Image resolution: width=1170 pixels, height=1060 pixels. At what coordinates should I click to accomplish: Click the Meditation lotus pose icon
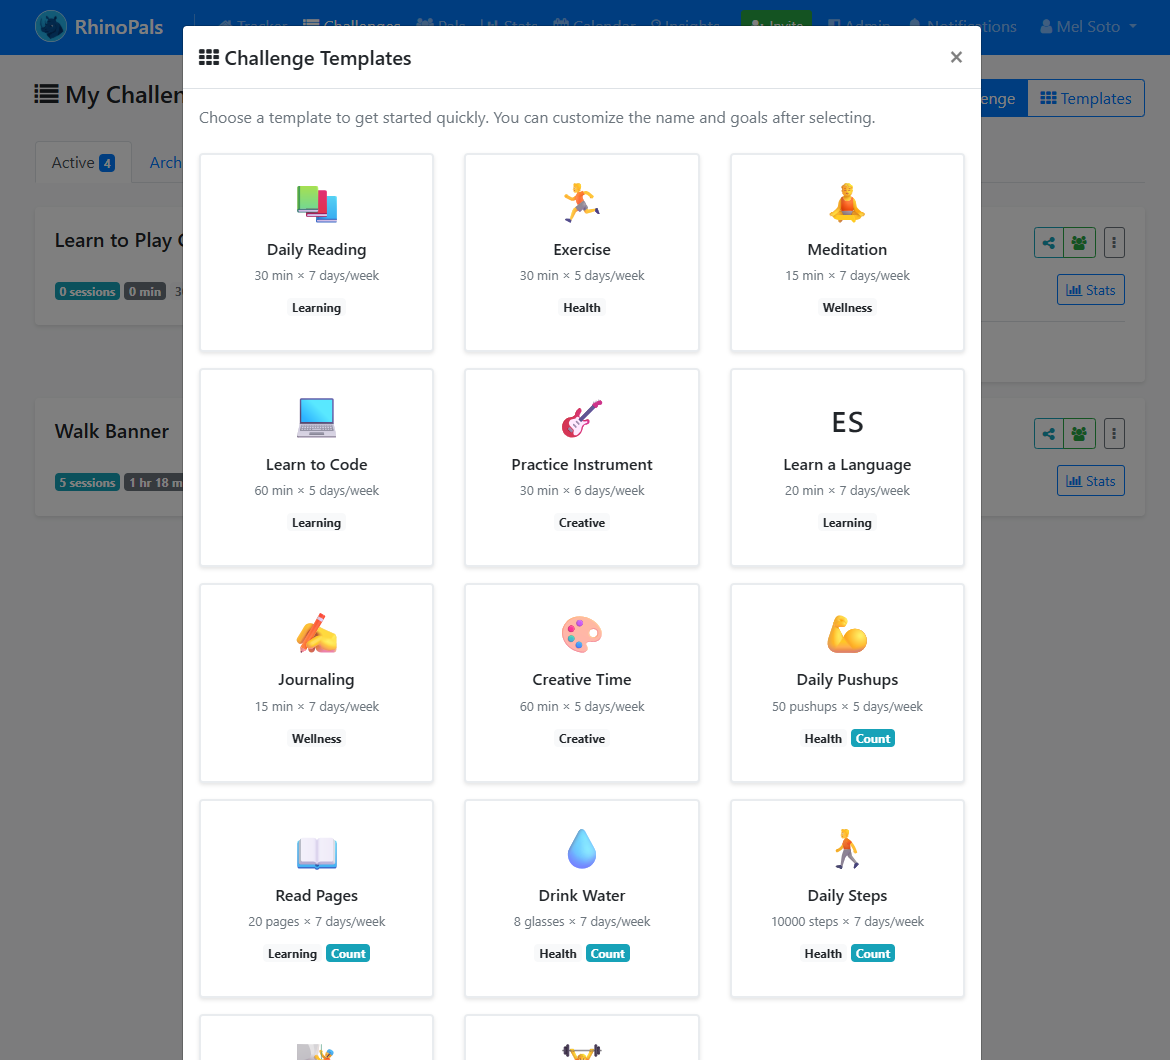(x=847, y=204)
